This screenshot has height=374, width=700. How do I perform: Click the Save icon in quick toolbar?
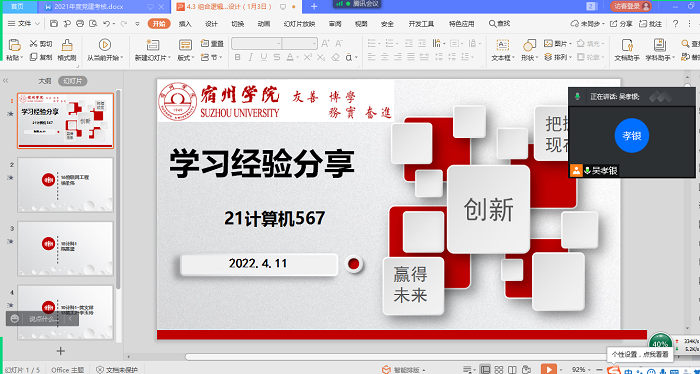54,24
